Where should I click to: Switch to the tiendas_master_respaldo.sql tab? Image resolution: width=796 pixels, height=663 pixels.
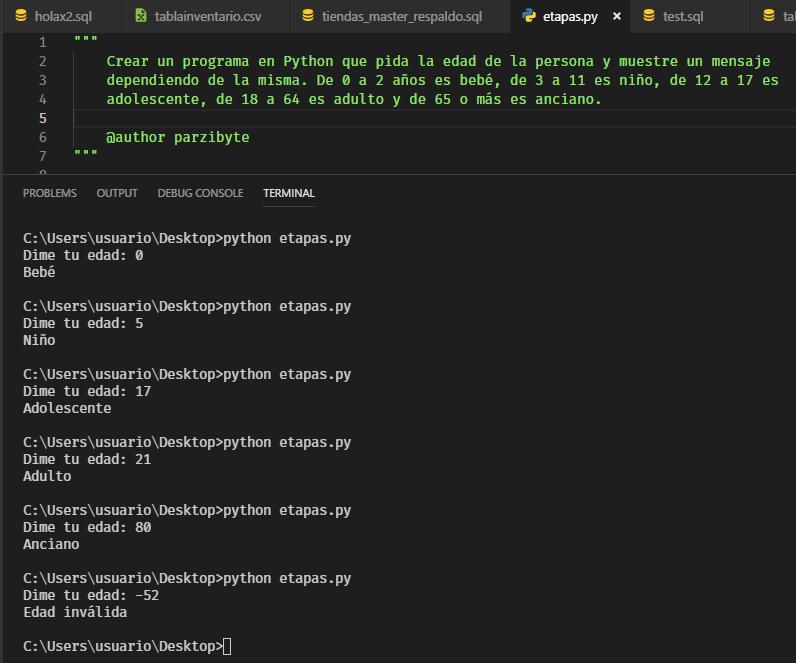pyautogui.click(x=401, y=17)
